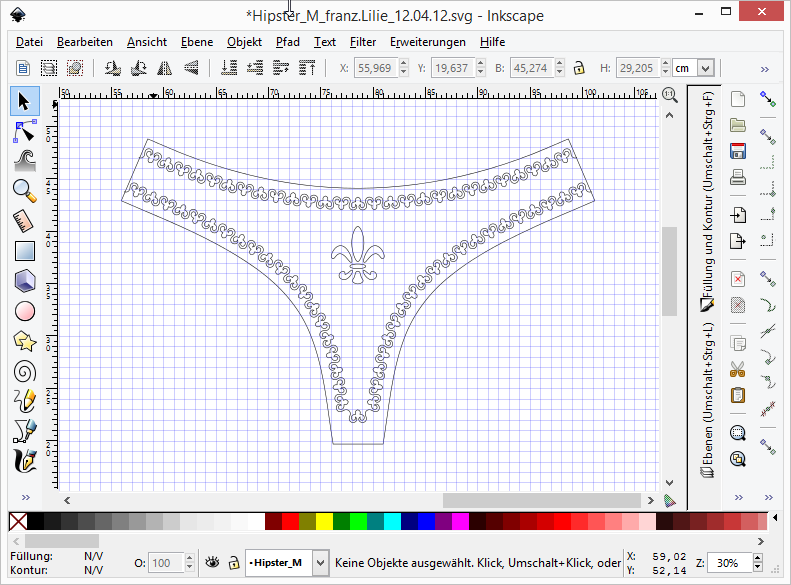Open the Hipster_M layer dropdown
The width and height of the screenshot is (791, 585).
pyautogui.click(x=320, y=563)
